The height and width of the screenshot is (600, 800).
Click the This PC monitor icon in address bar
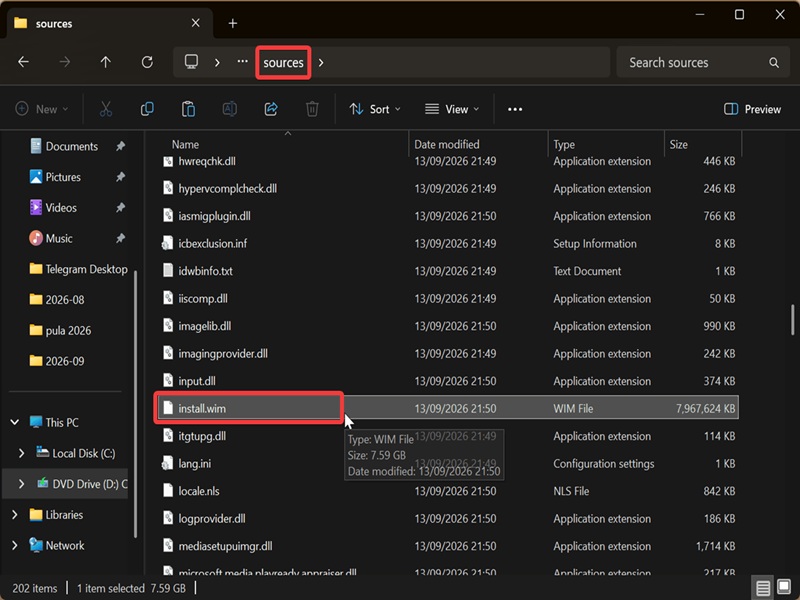191,62
